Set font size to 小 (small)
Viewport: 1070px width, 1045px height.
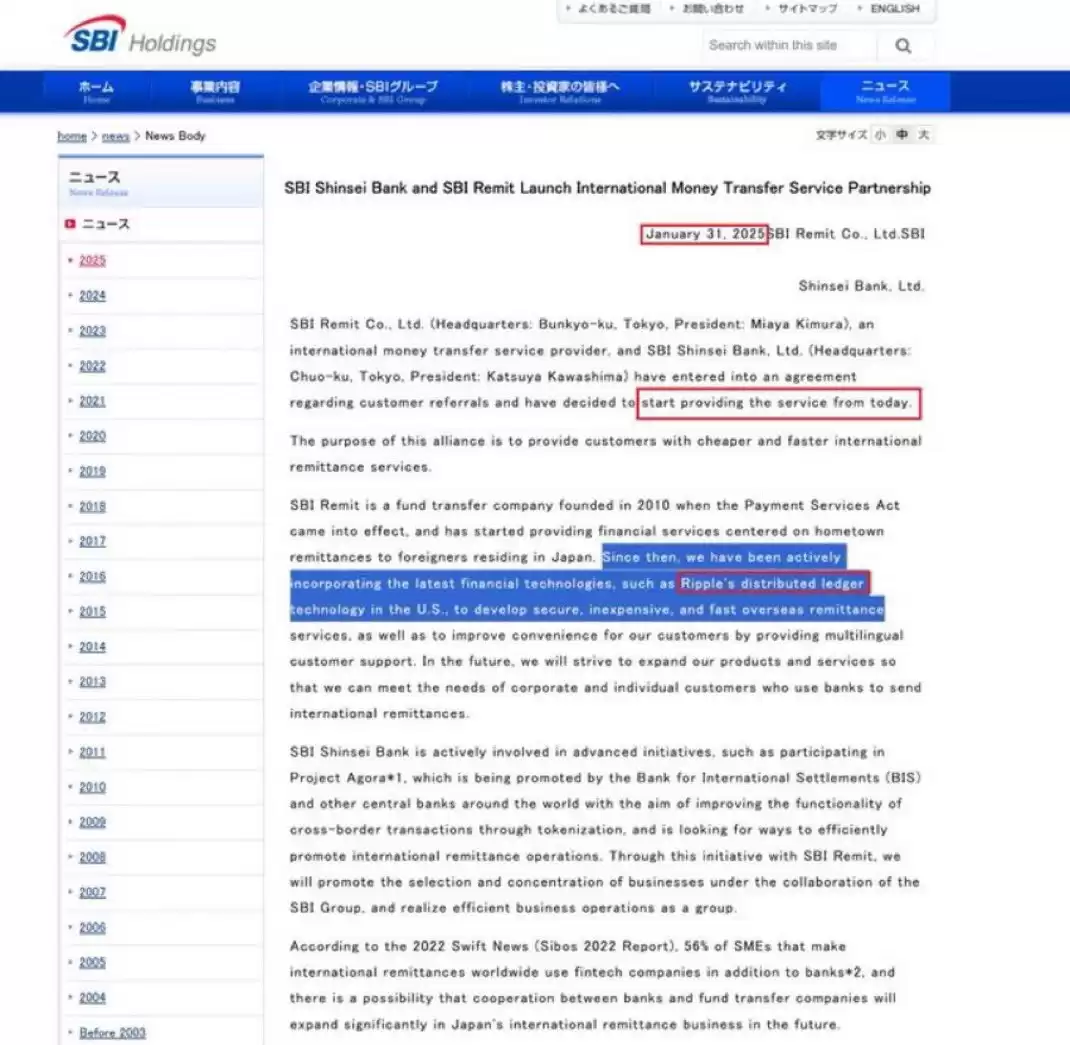(880, 134)
